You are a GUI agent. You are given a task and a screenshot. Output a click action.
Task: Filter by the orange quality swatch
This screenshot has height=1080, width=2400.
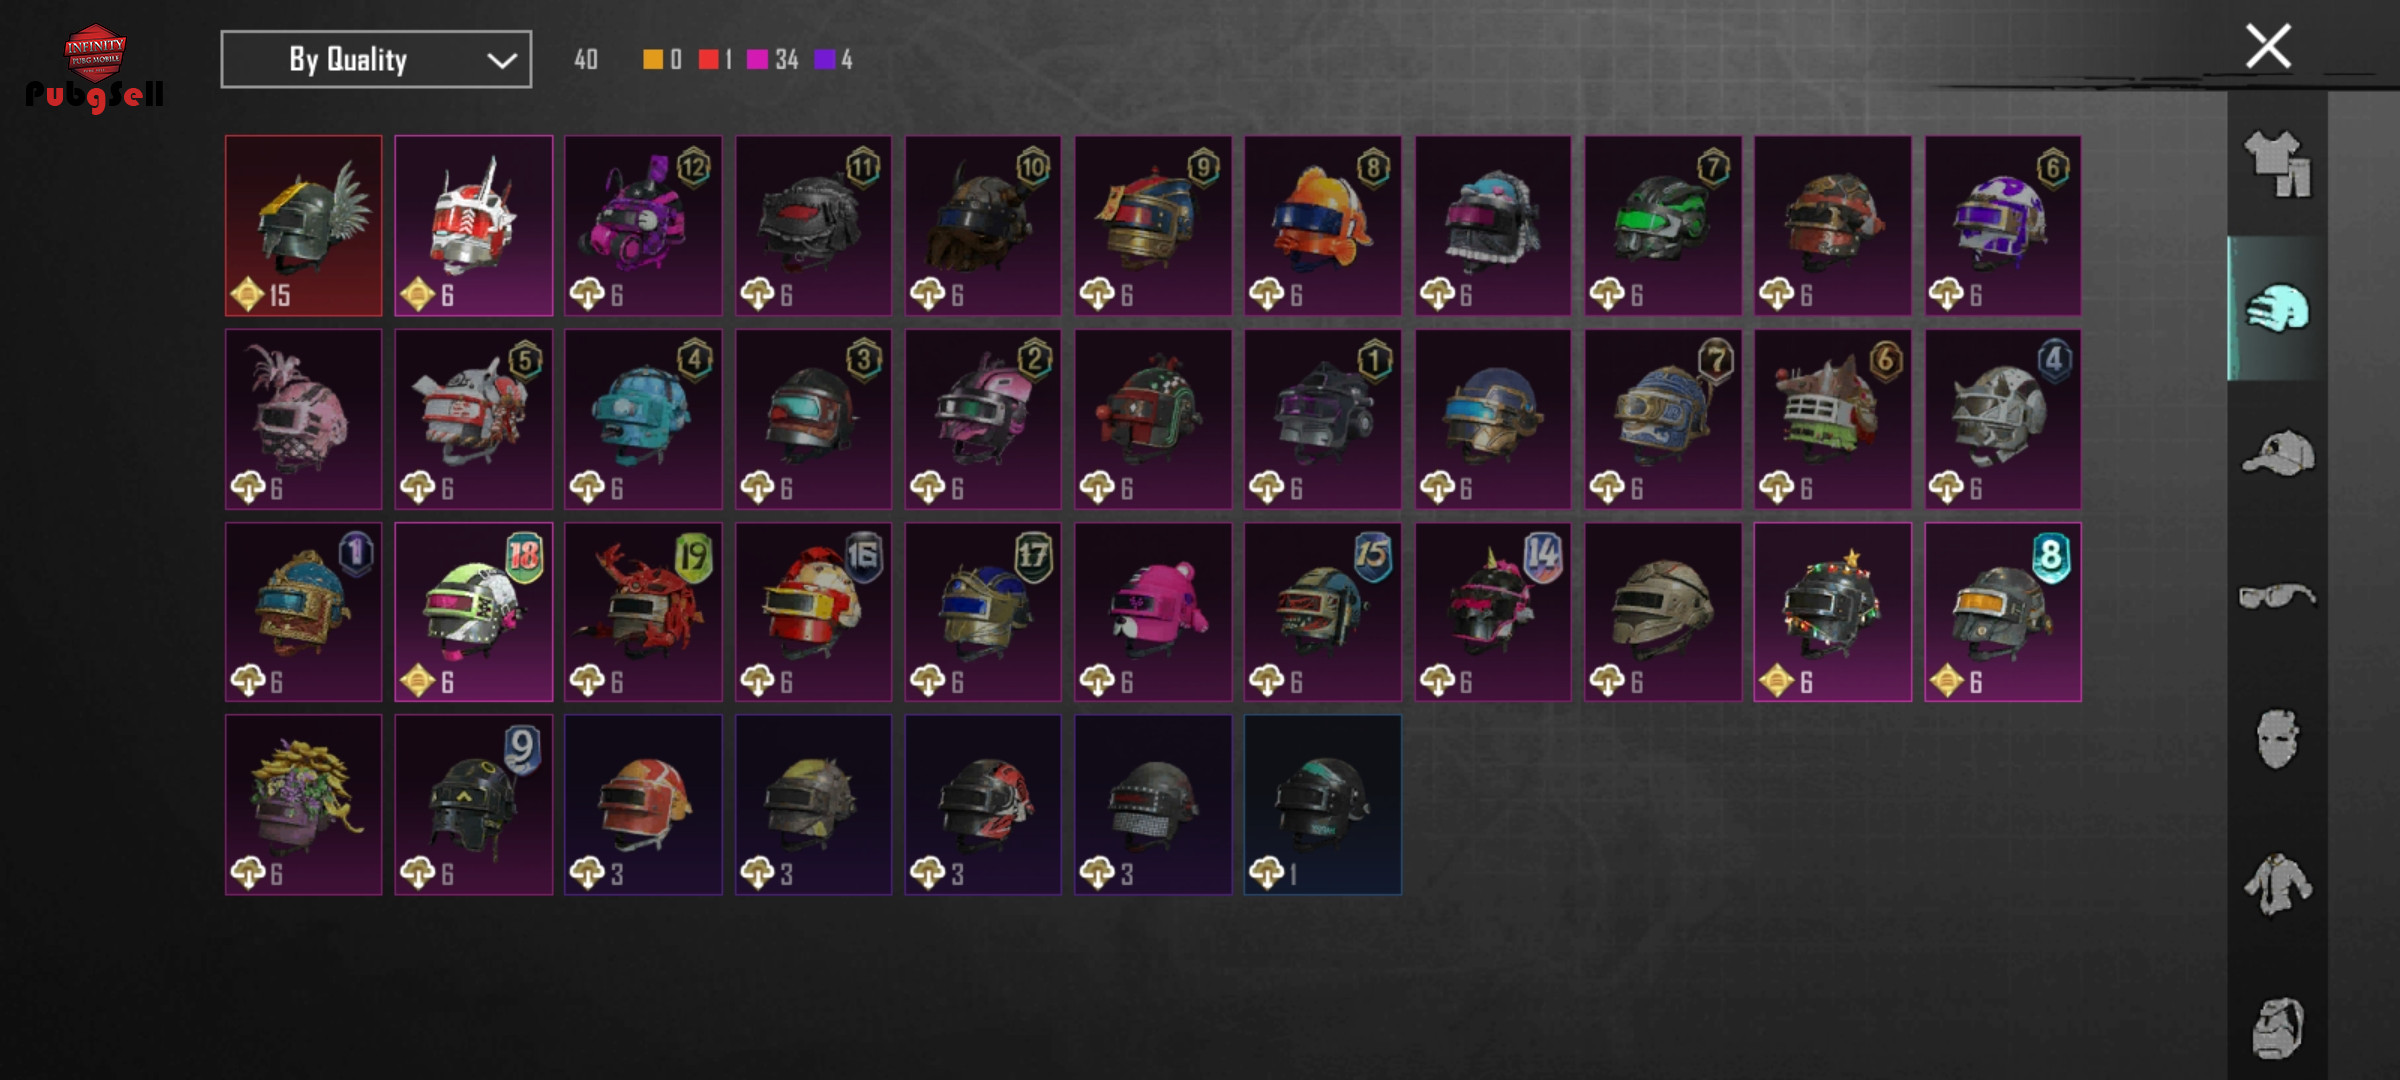[x=653, y=60]
